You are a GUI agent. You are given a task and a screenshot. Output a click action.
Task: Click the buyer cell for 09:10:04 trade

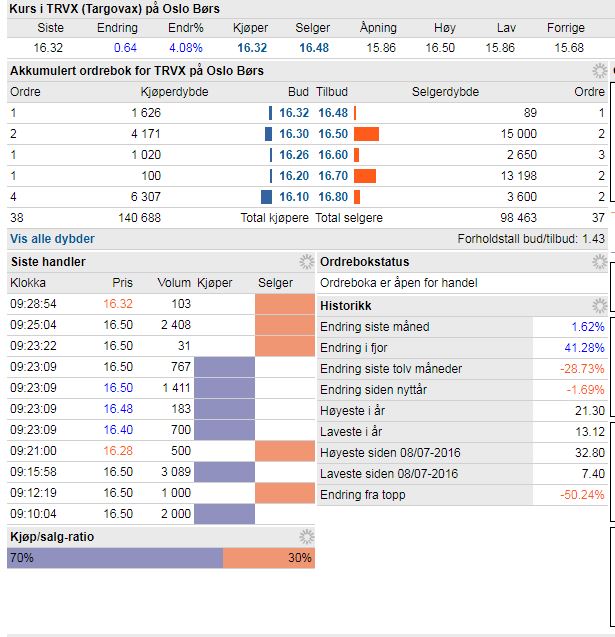click(x=225, y=514)
